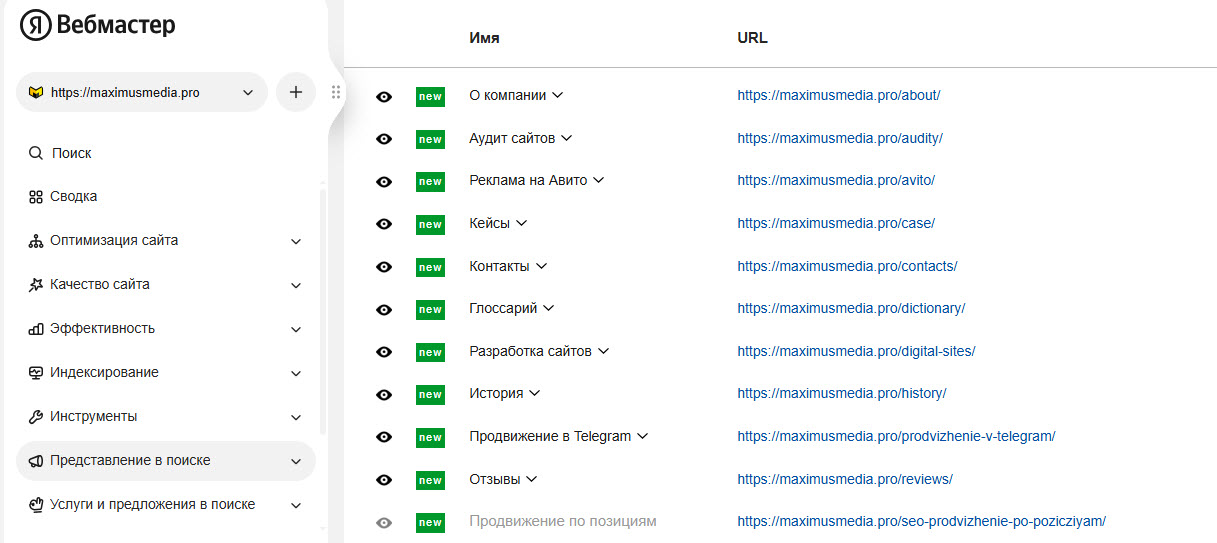Hide the Кейсы row with eye icon

point(383,224)
